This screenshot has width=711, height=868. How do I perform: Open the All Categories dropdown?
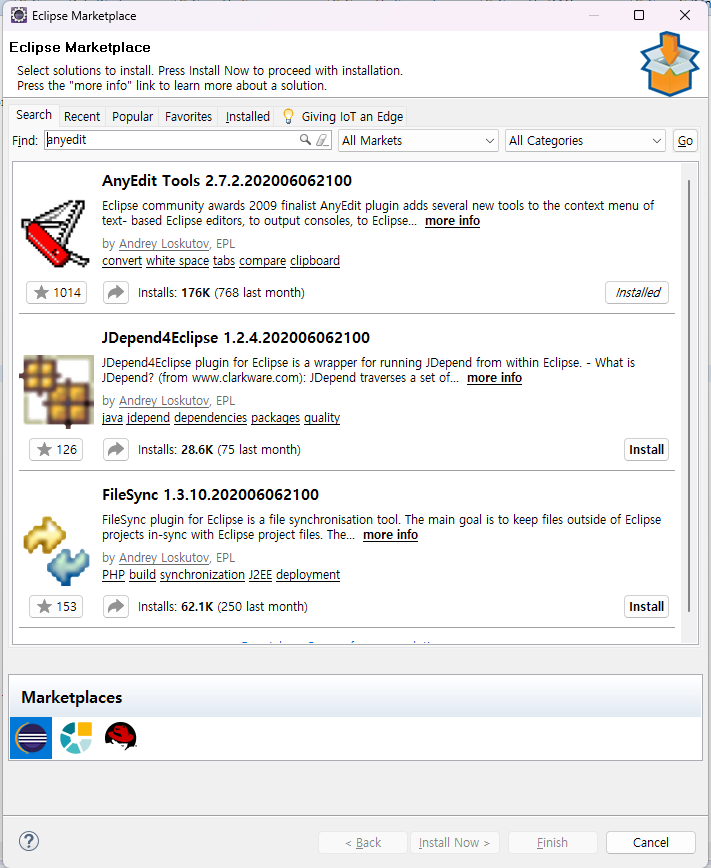coord(585,141)
